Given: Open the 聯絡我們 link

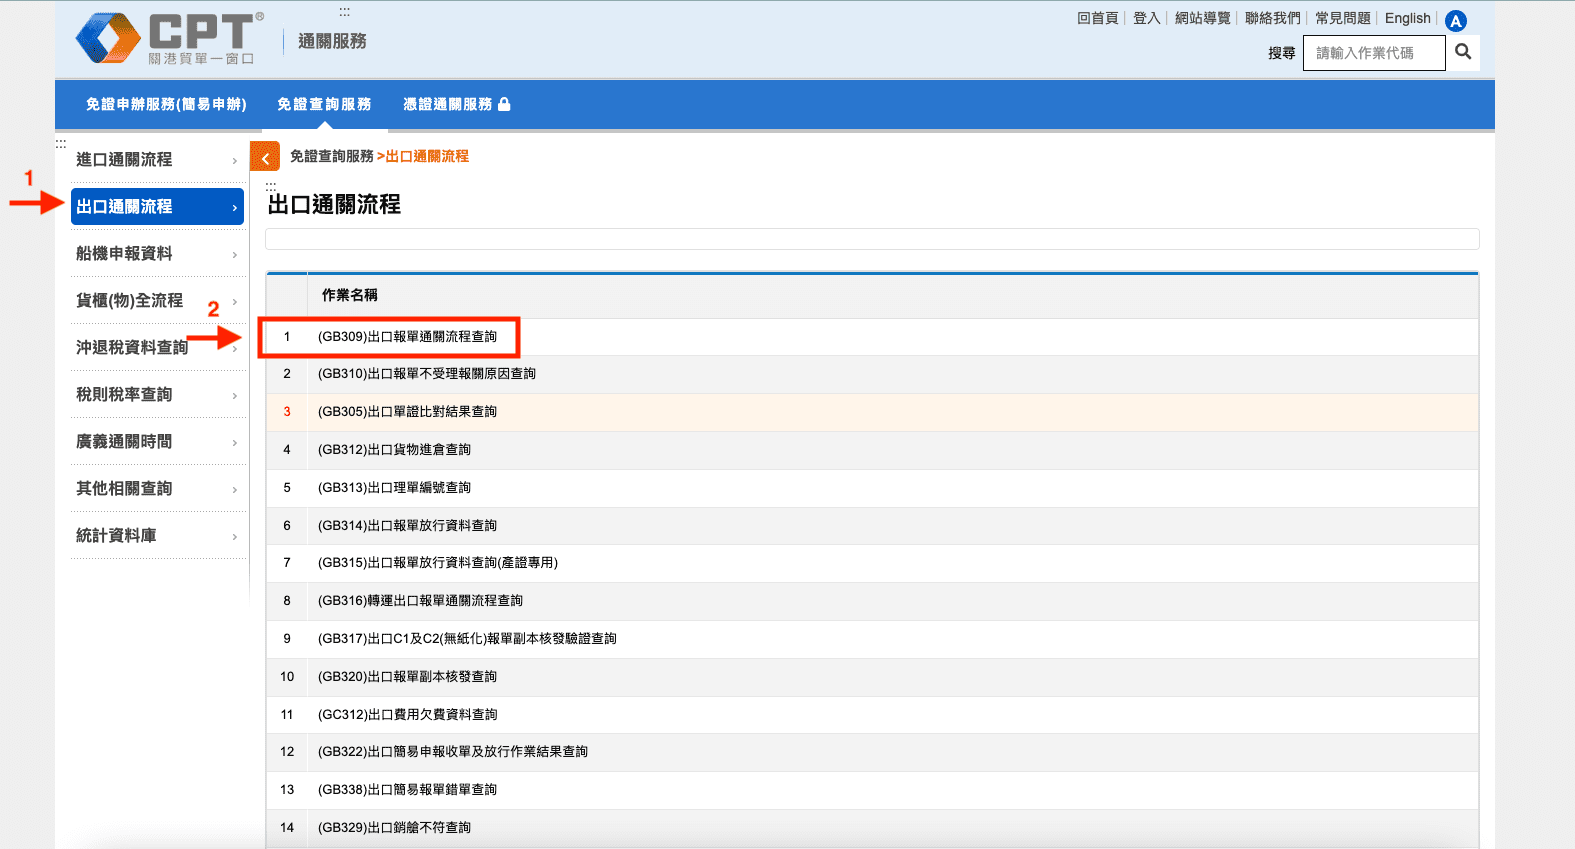Looking at the screenshot, I should (x=1272, y=18).
